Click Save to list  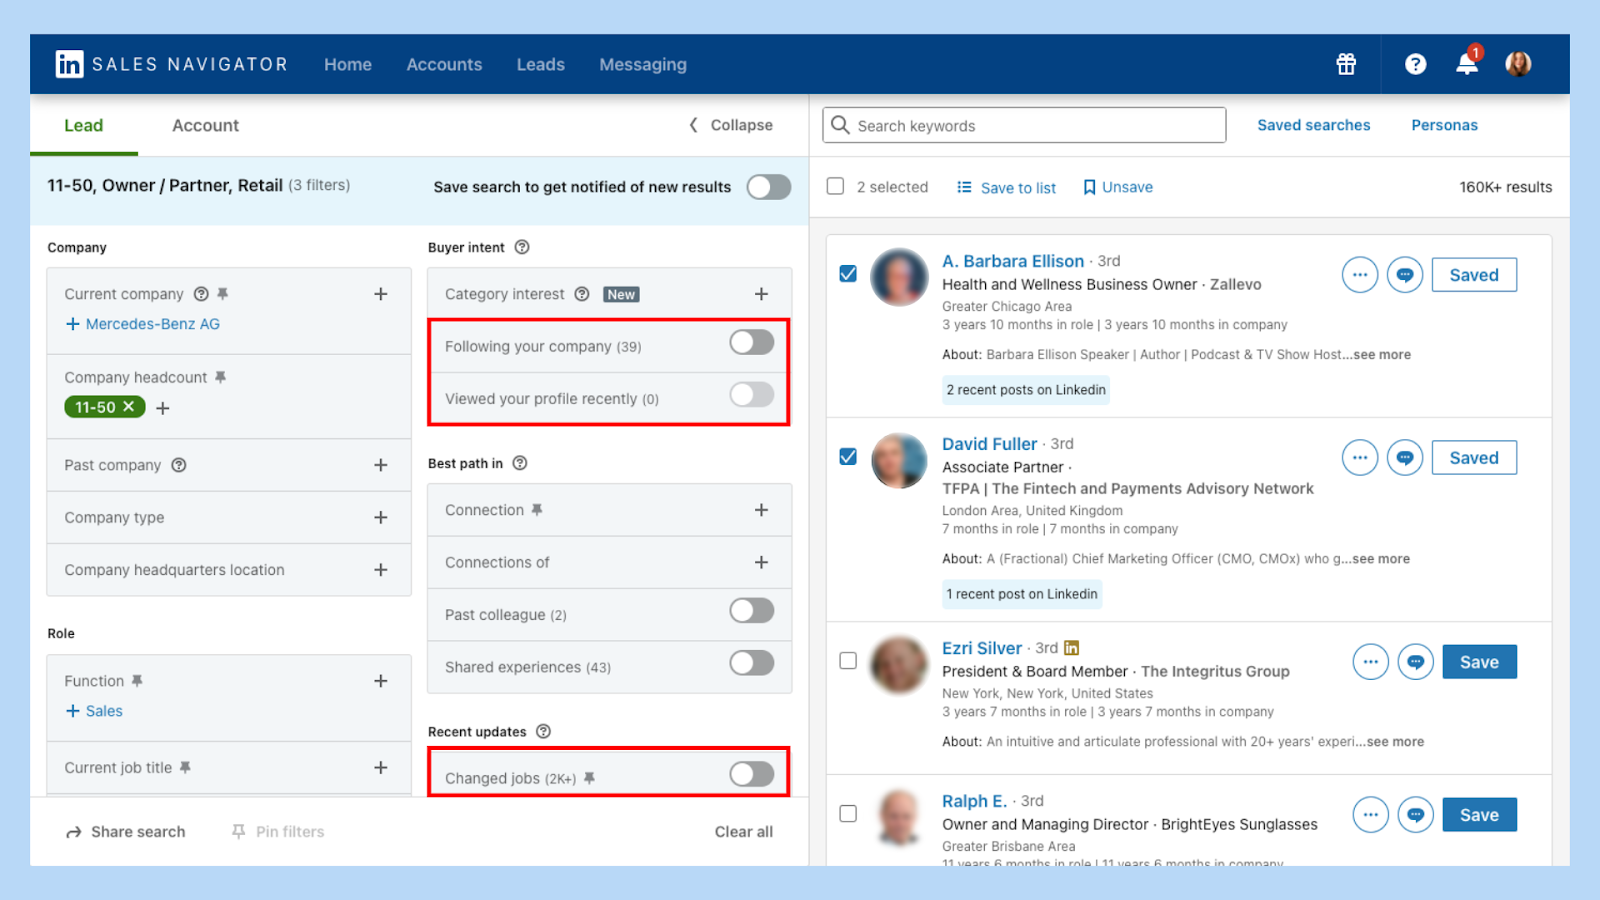pyautogui.click(x=1007, y=187)
